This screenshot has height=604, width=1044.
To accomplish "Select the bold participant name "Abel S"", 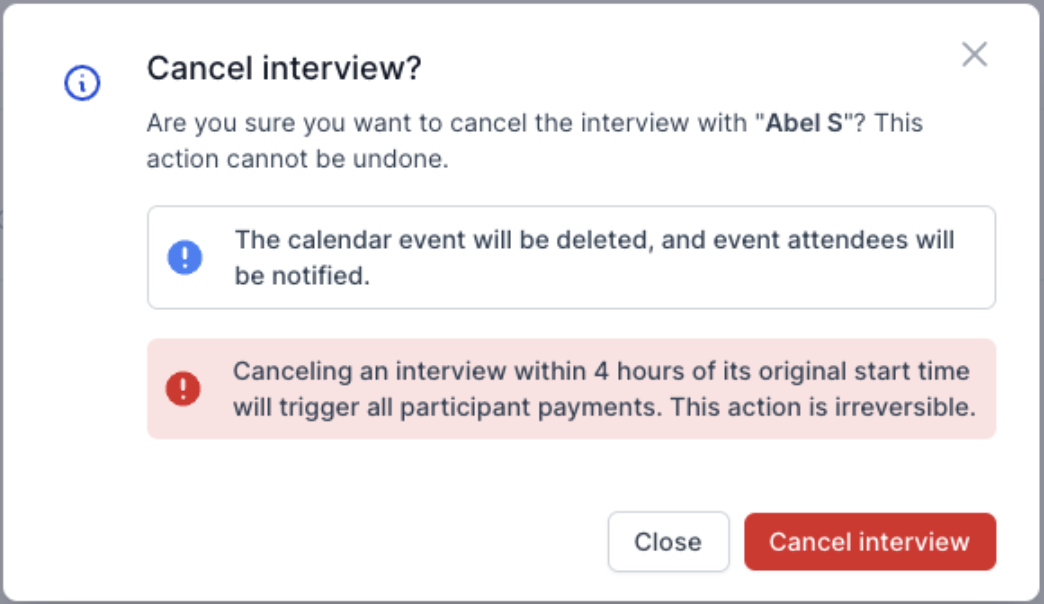I will pyautogui.click(x=804, y=124).
